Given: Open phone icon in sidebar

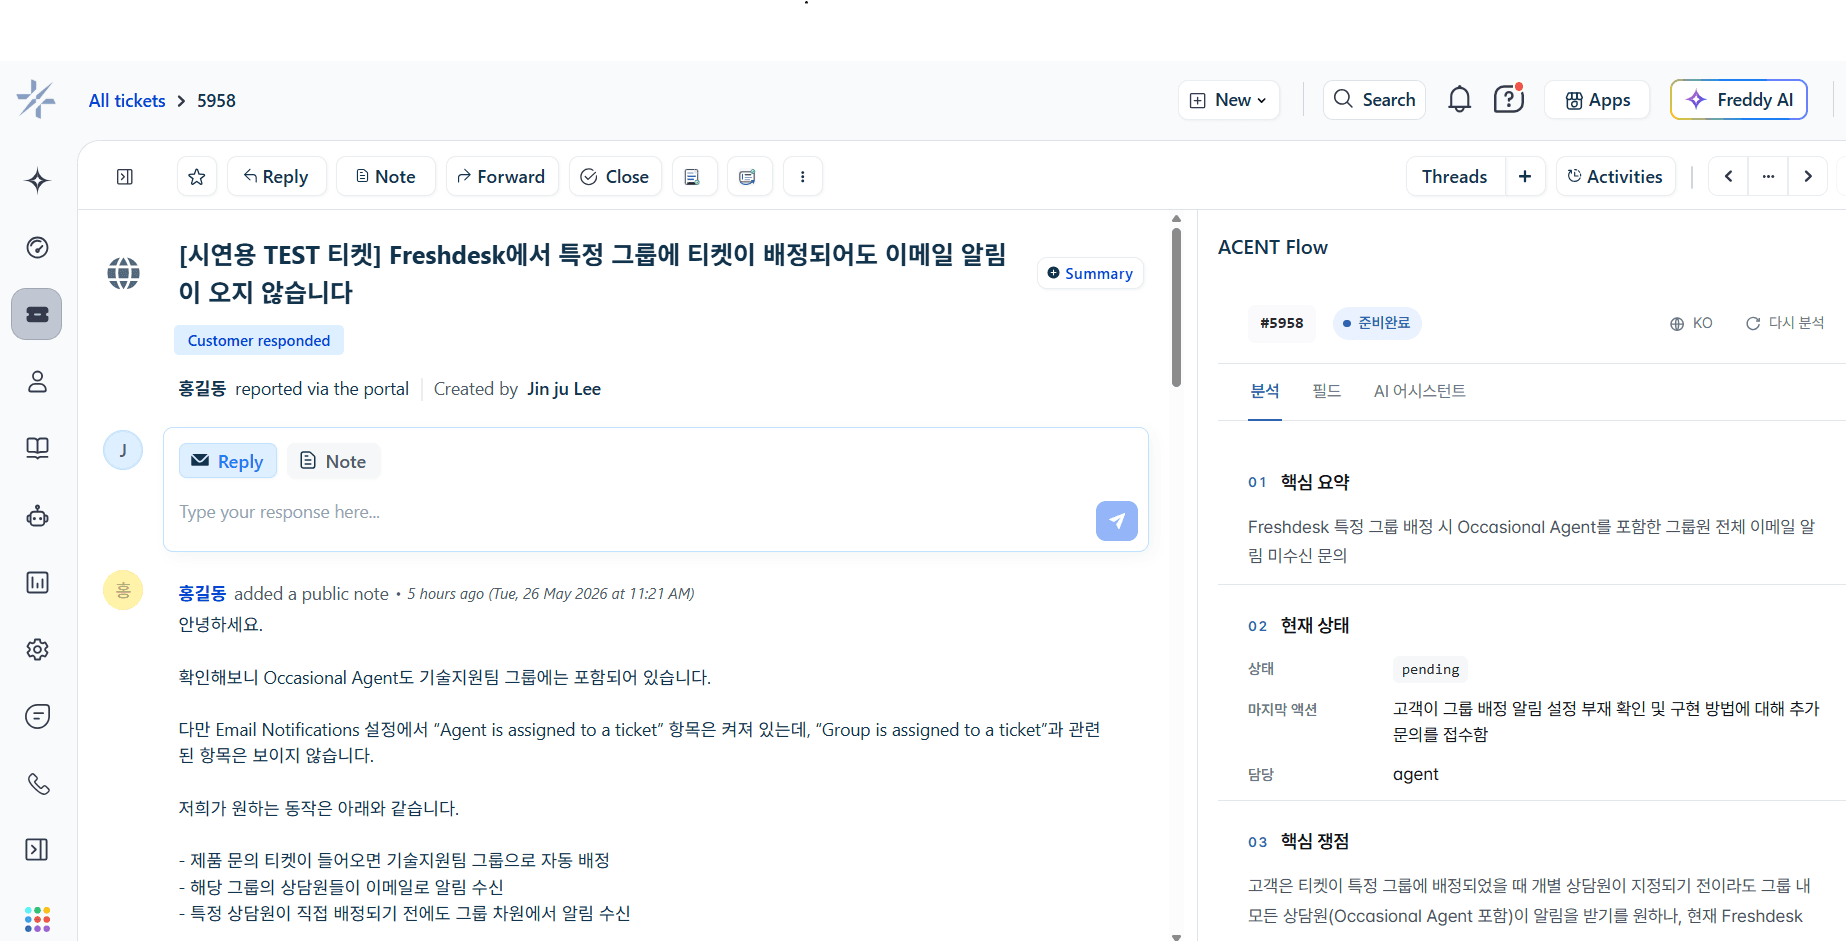Looking at the screenshot, I should pos(37,783).
